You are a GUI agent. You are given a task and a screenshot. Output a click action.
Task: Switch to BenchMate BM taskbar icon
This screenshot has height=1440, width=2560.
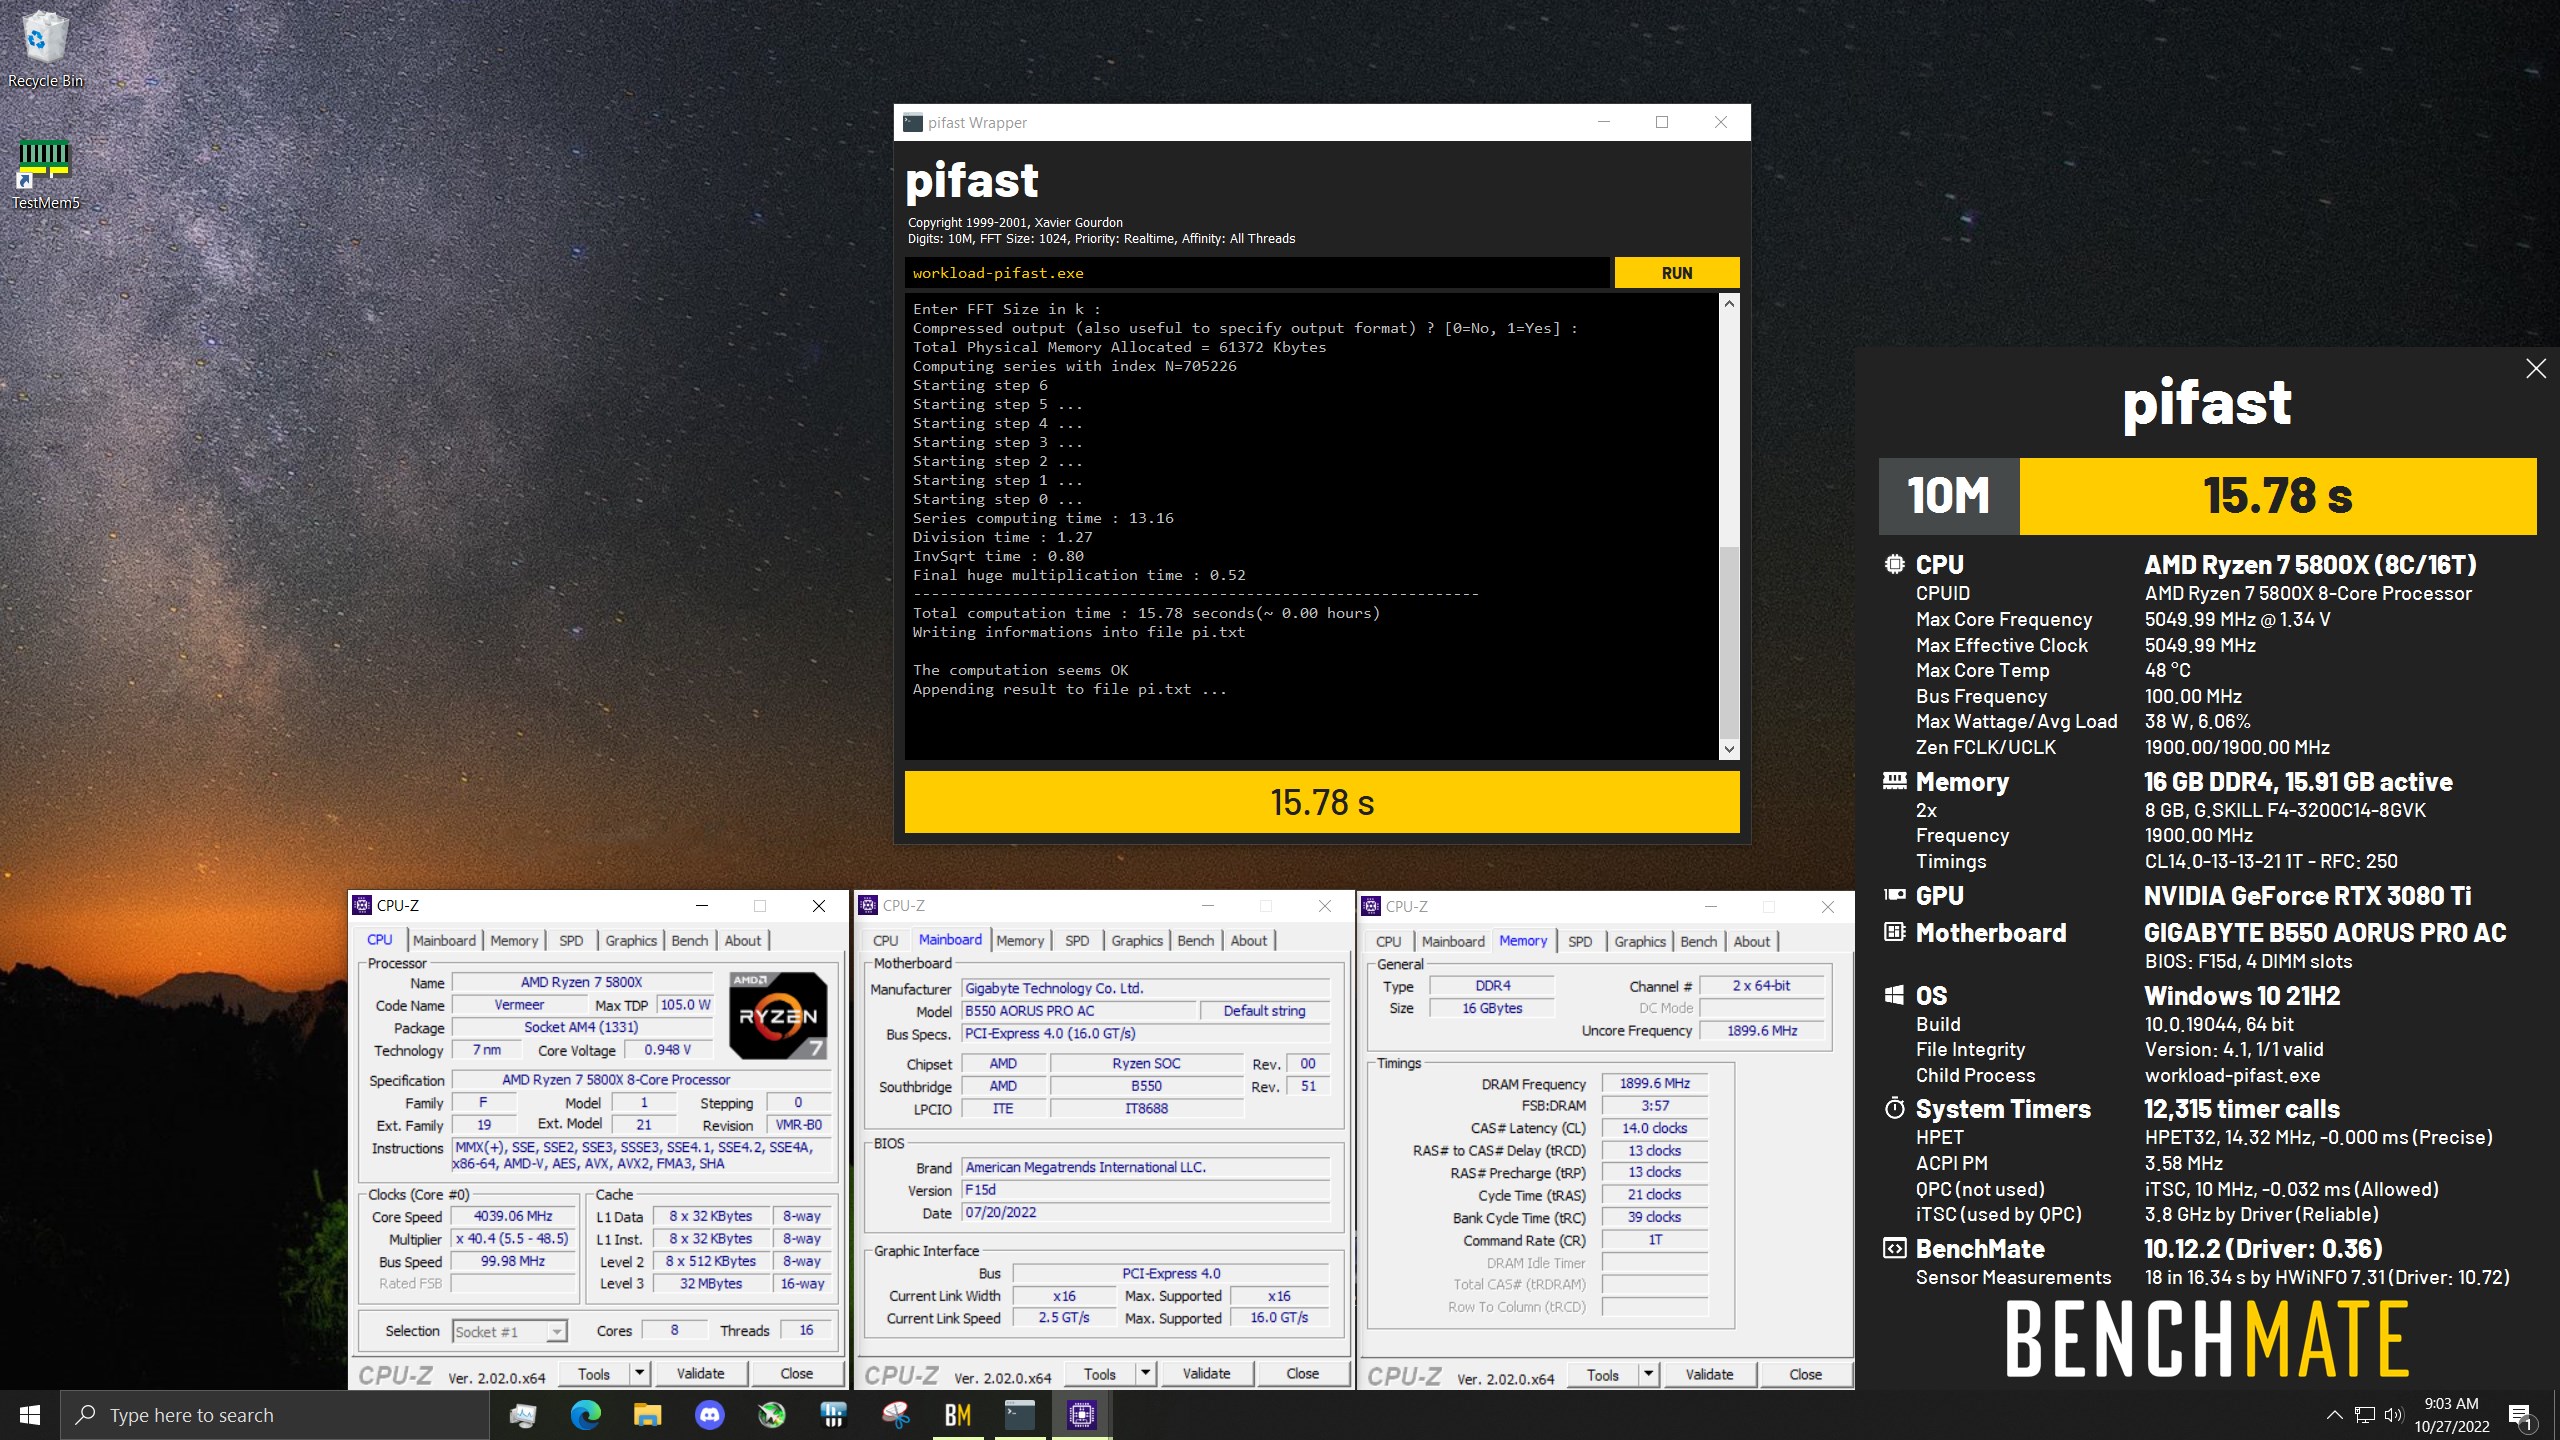click(x=957, y=1415)
